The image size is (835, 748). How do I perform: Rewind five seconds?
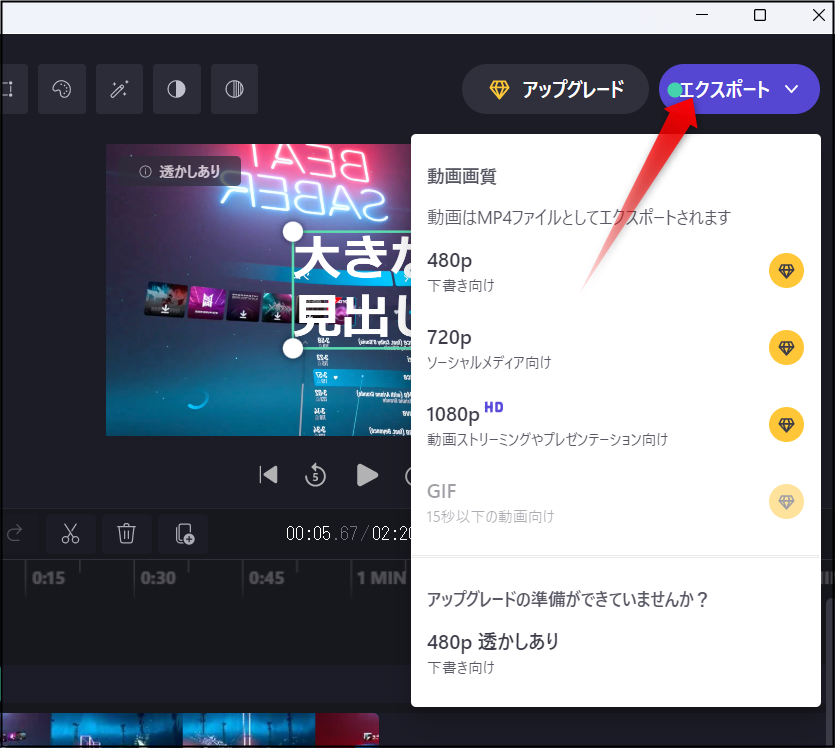[315, 475]
